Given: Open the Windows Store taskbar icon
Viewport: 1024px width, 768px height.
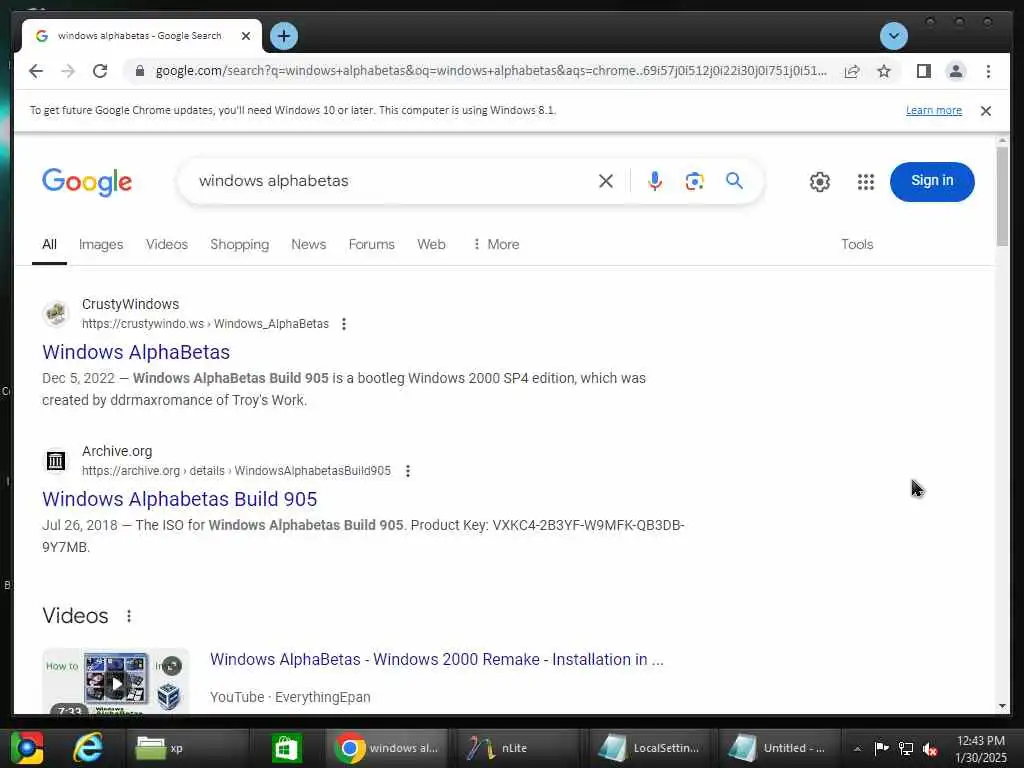Looking at the screenshot, I should point(286,748).
